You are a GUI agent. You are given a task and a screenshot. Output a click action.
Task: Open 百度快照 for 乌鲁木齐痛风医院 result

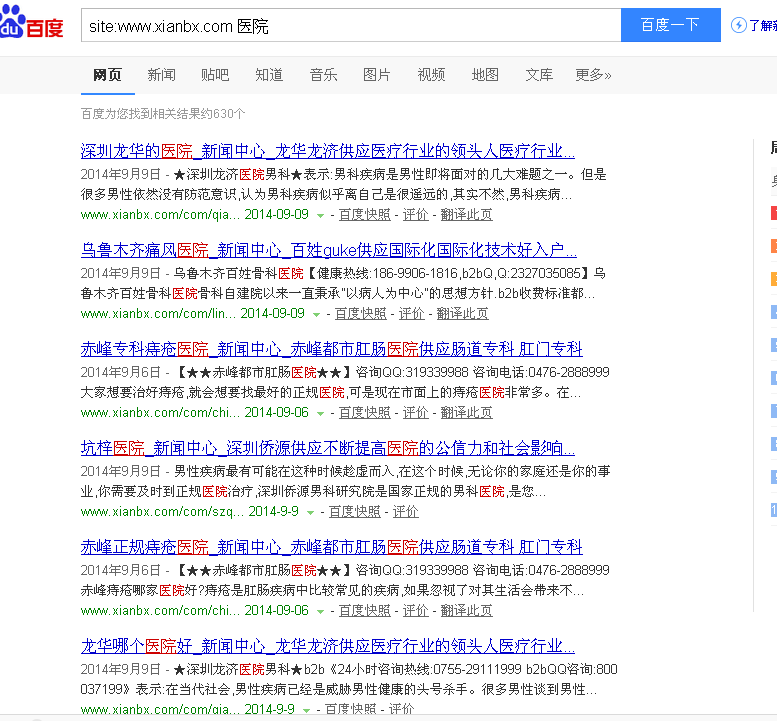(361, 314)
